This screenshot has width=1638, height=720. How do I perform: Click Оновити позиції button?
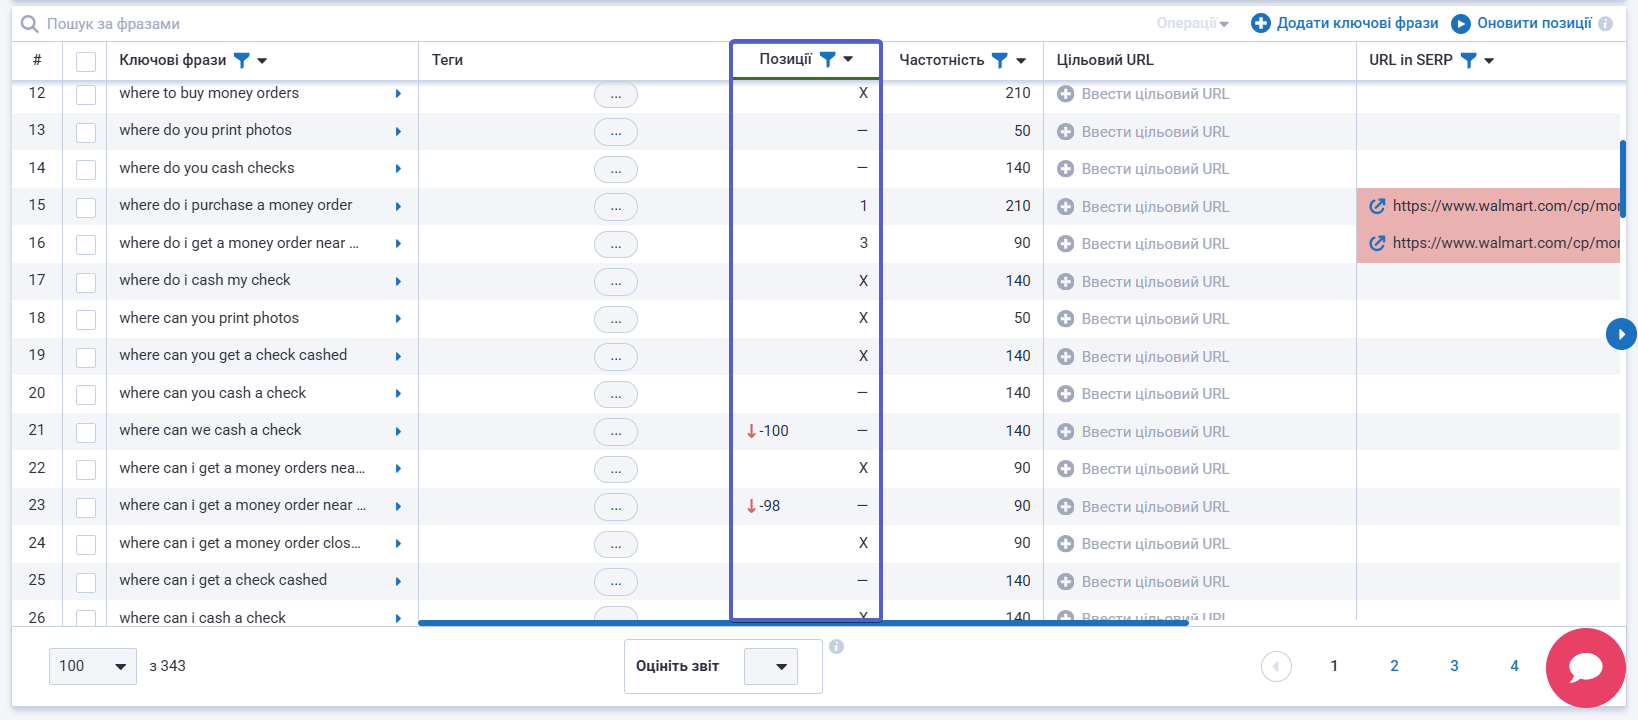[x=1522, y=23]
